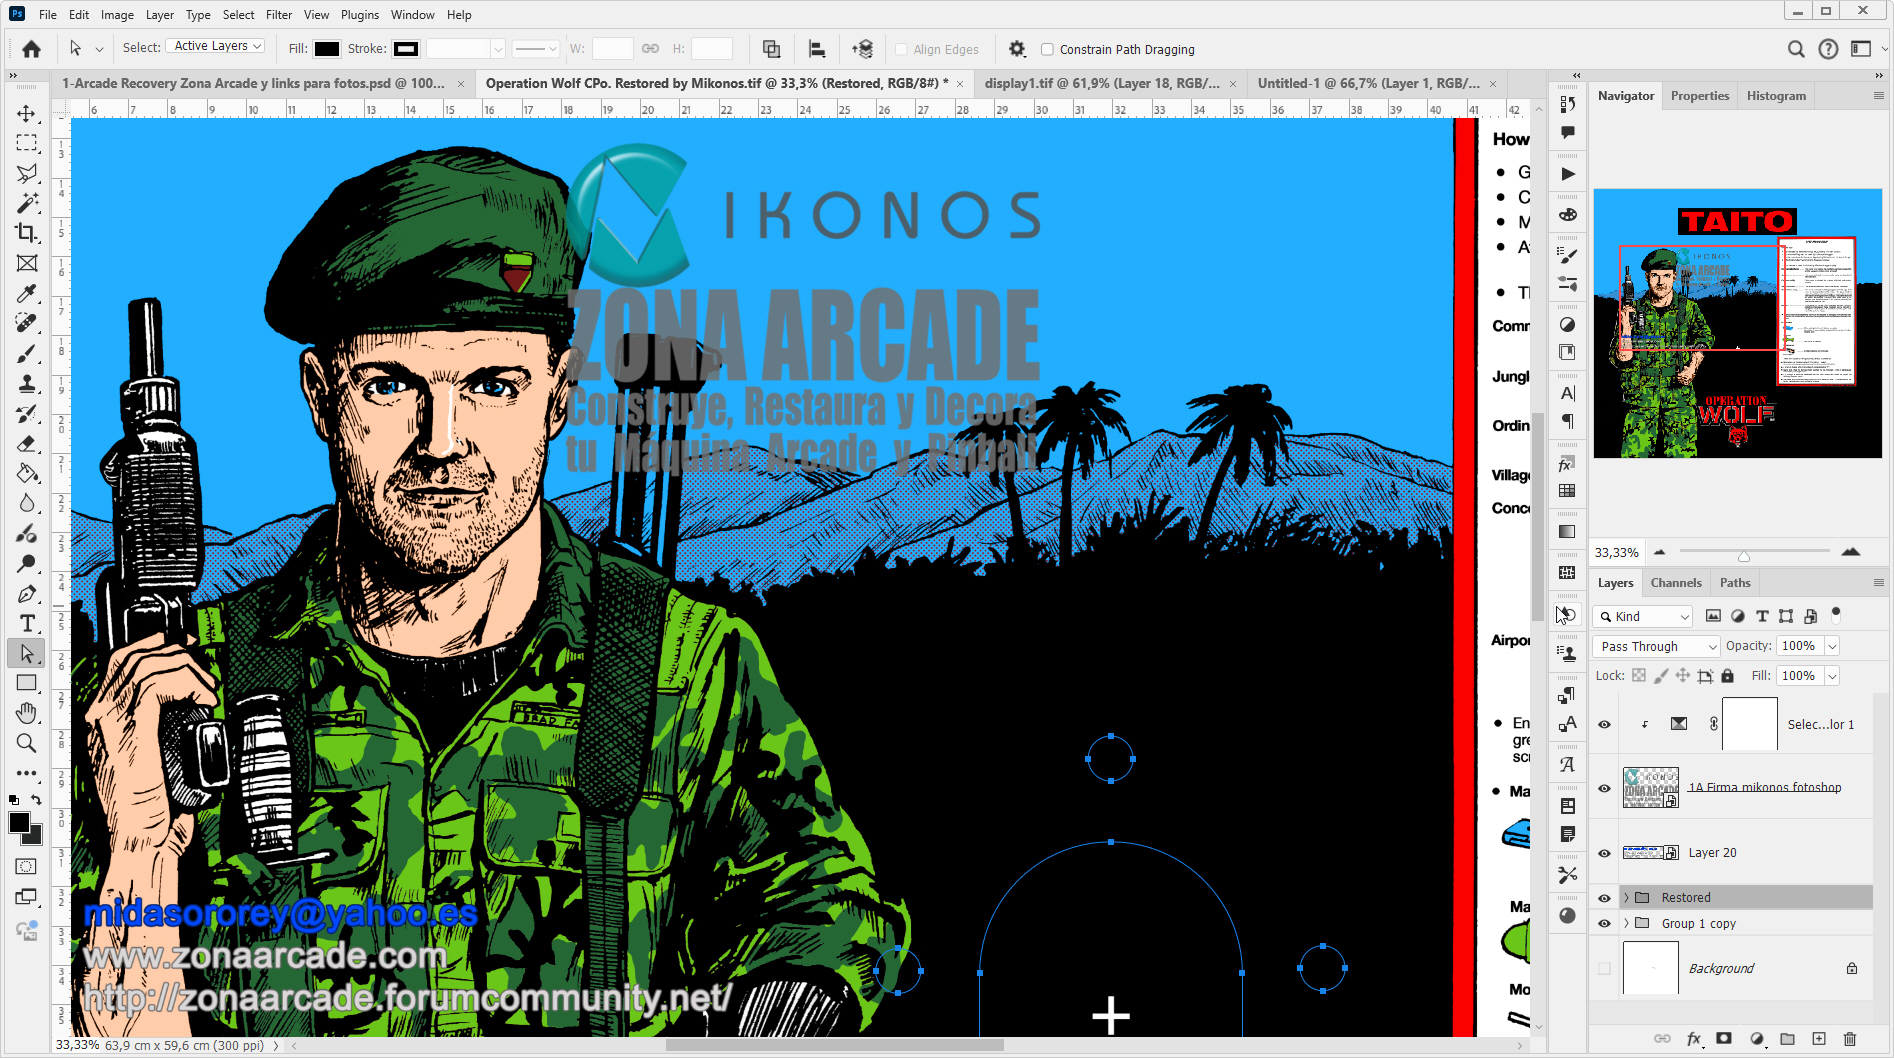Open the stroke width dropdown
This screenshot has height=1058, width=1894.
tap(497, 49)
